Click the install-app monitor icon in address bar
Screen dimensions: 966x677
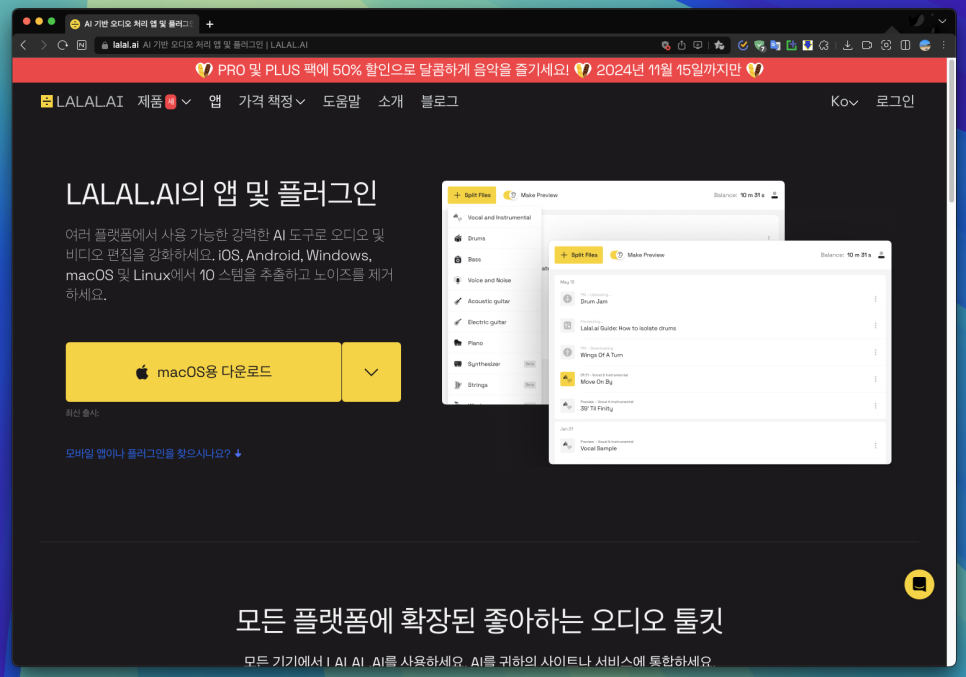[697, 45]
